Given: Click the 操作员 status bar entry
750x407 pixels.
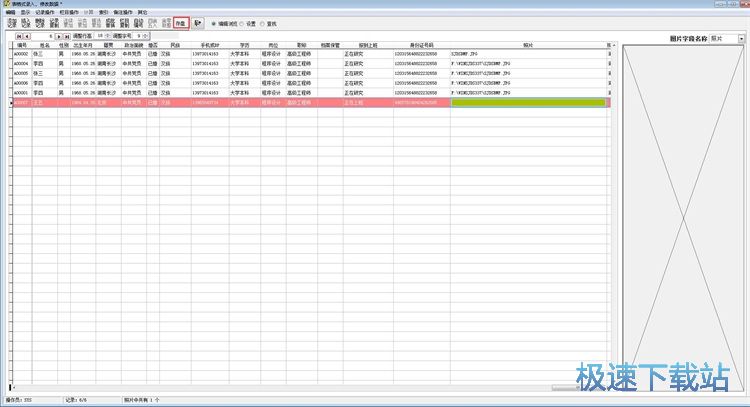Looking at the screenshot, I should tap(18, 399).
